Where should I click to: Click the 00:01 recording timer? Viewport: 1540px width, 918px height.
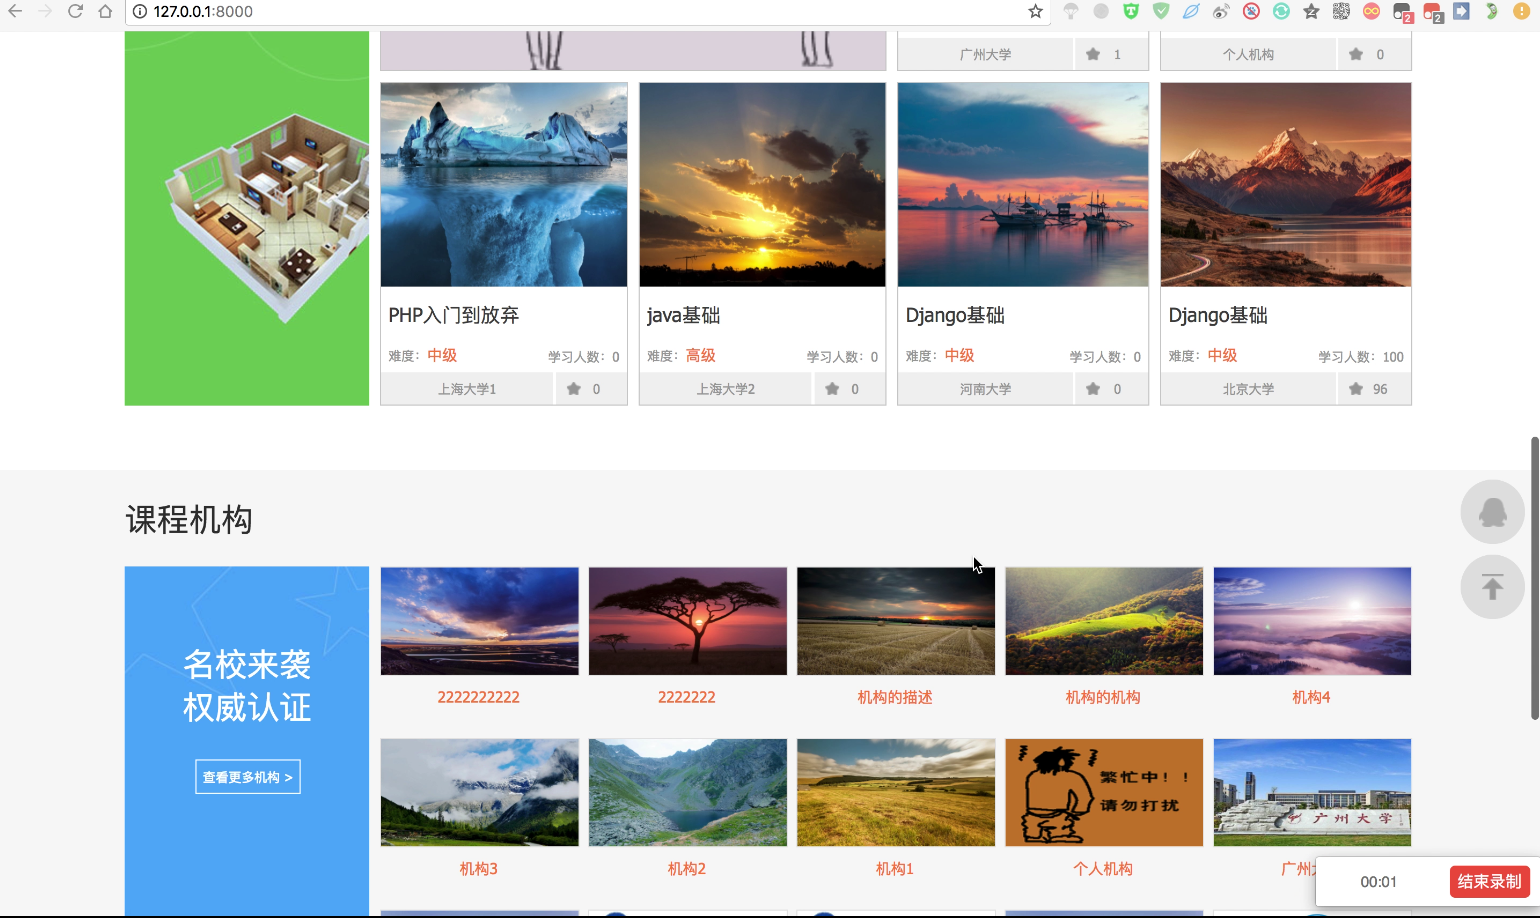[1378, 882]
